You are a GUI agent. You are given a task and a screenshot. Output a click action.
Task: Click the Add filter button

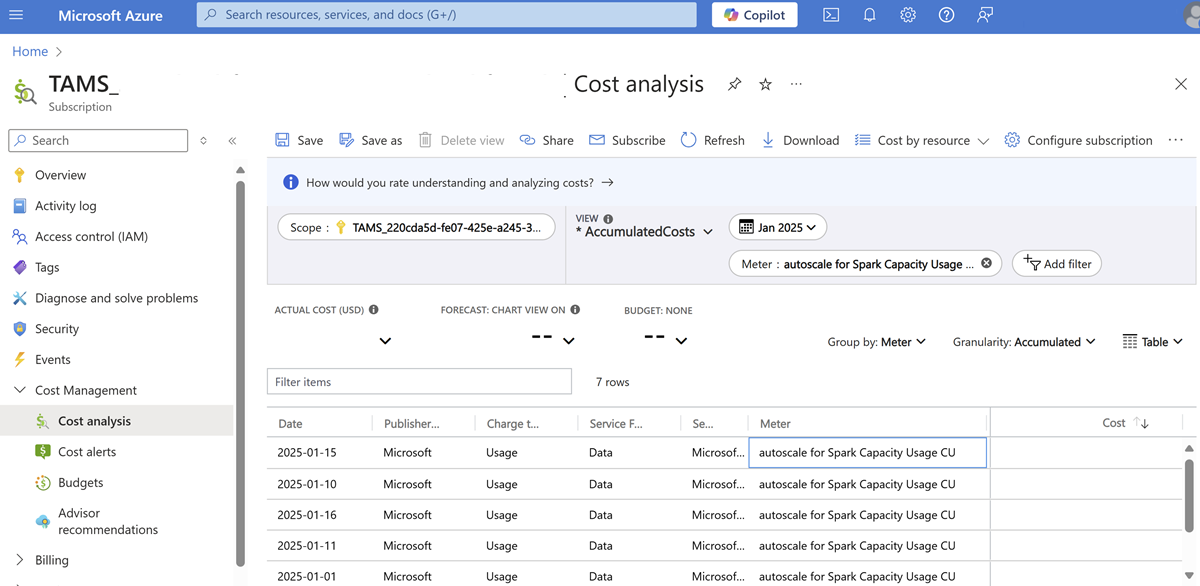tap(1057, 264)
